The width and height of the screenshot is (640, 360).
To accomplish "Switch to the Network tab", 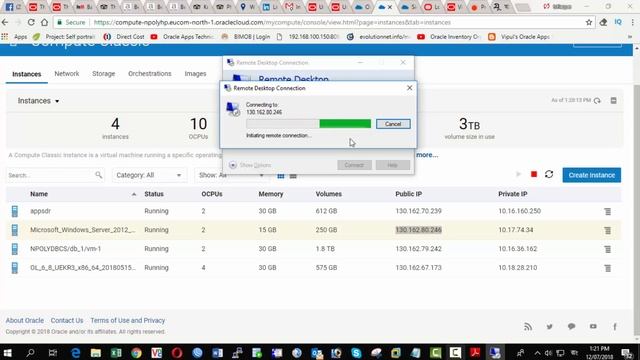I will coord(67,73).
